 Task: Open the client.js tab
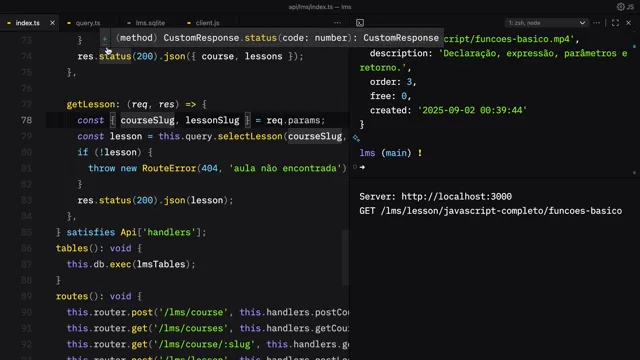point(207,23)
